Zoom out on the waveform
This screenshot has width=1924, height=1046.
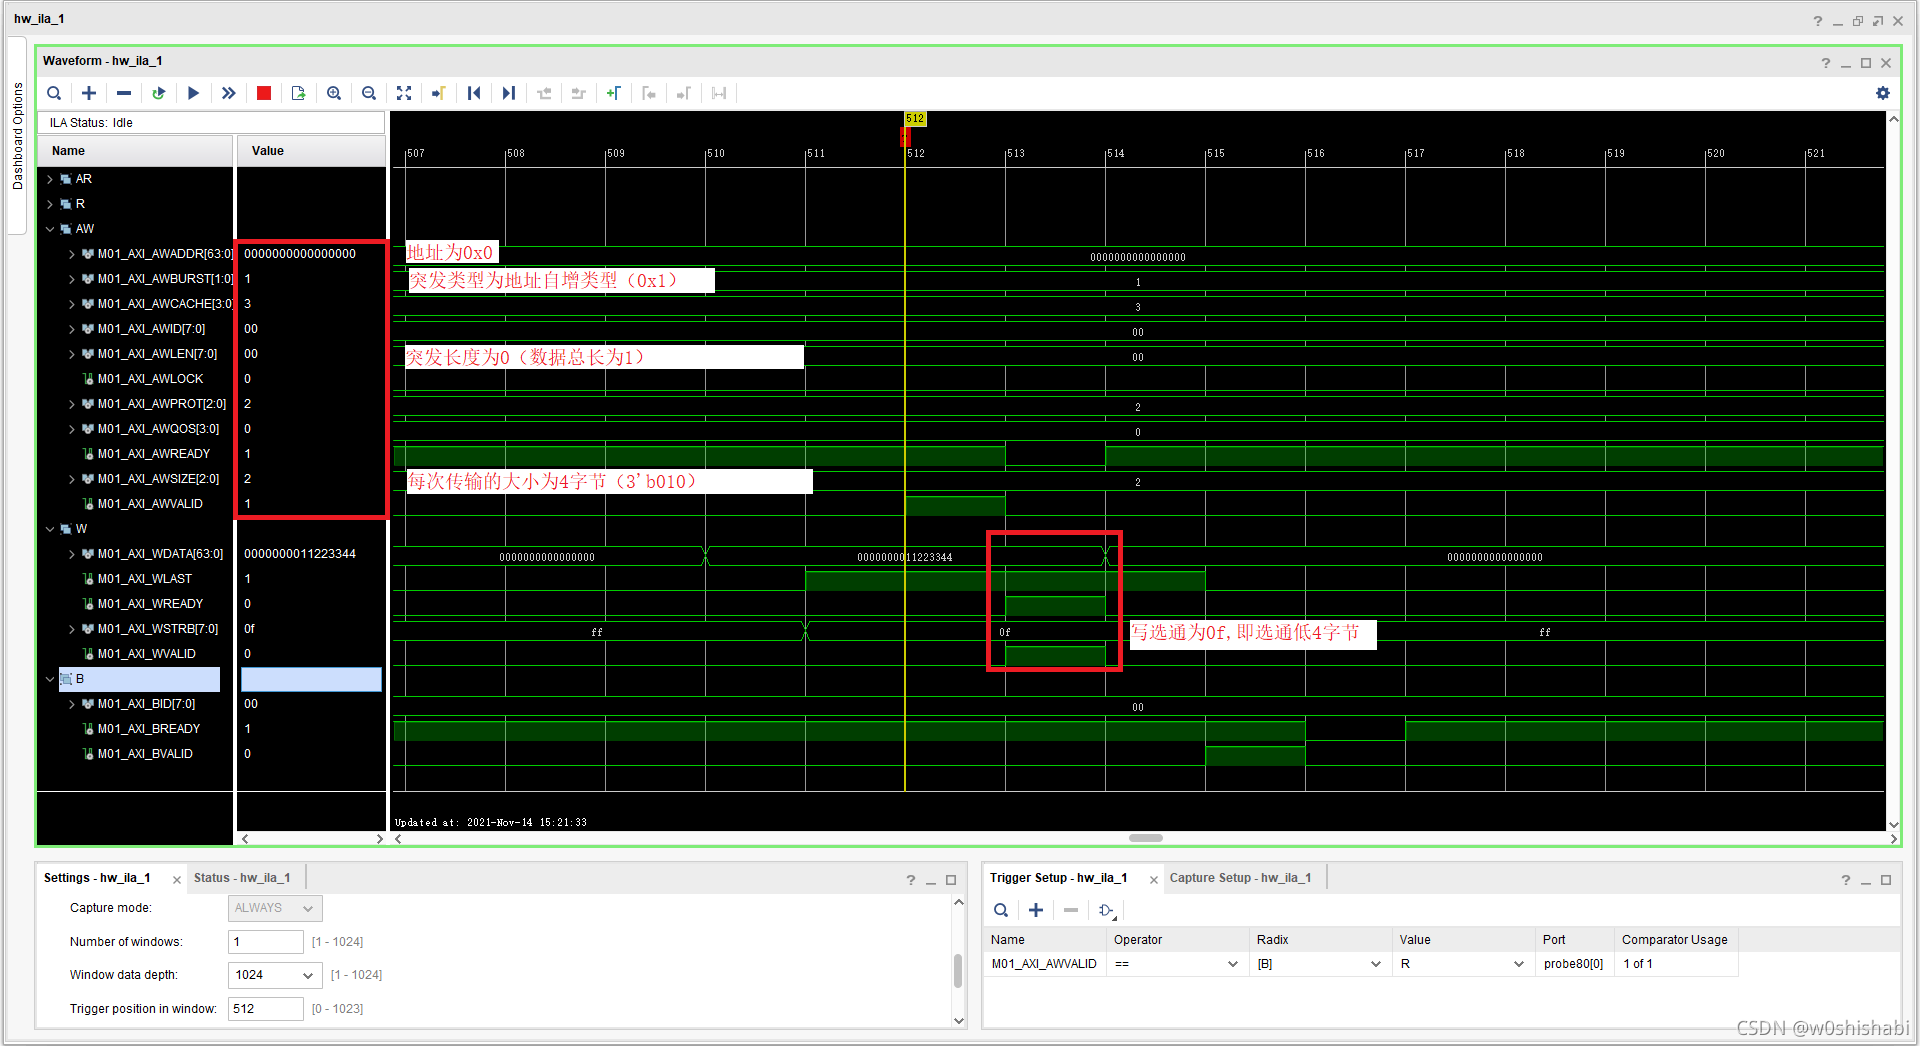point(369,93)
